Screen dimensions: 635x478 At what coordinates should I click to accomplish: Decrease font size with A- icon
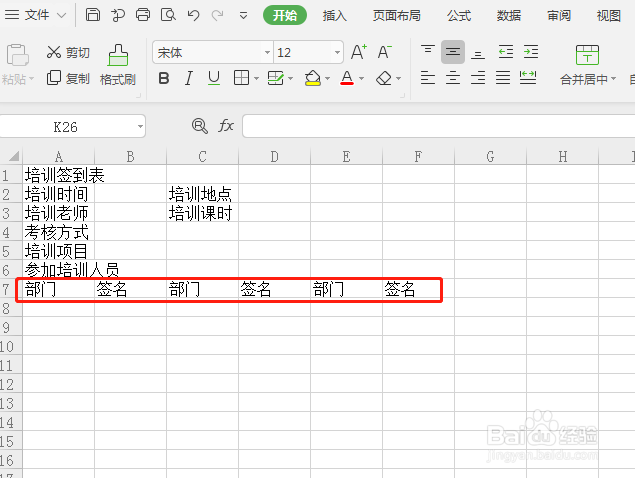pyautogui.click(x=384, y=52)
